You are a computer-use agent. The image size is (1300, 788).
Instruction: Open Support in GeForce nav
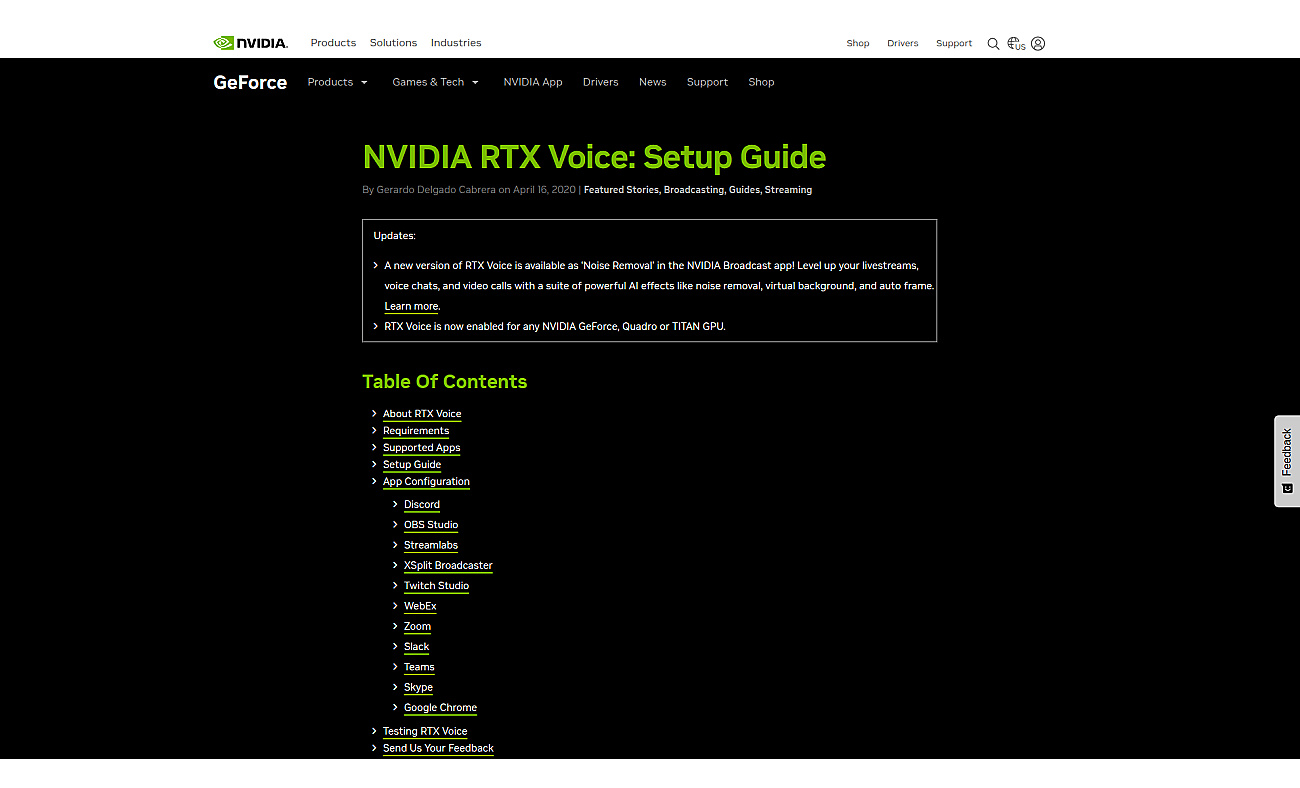pyautogui.click(x=707, y=82)
